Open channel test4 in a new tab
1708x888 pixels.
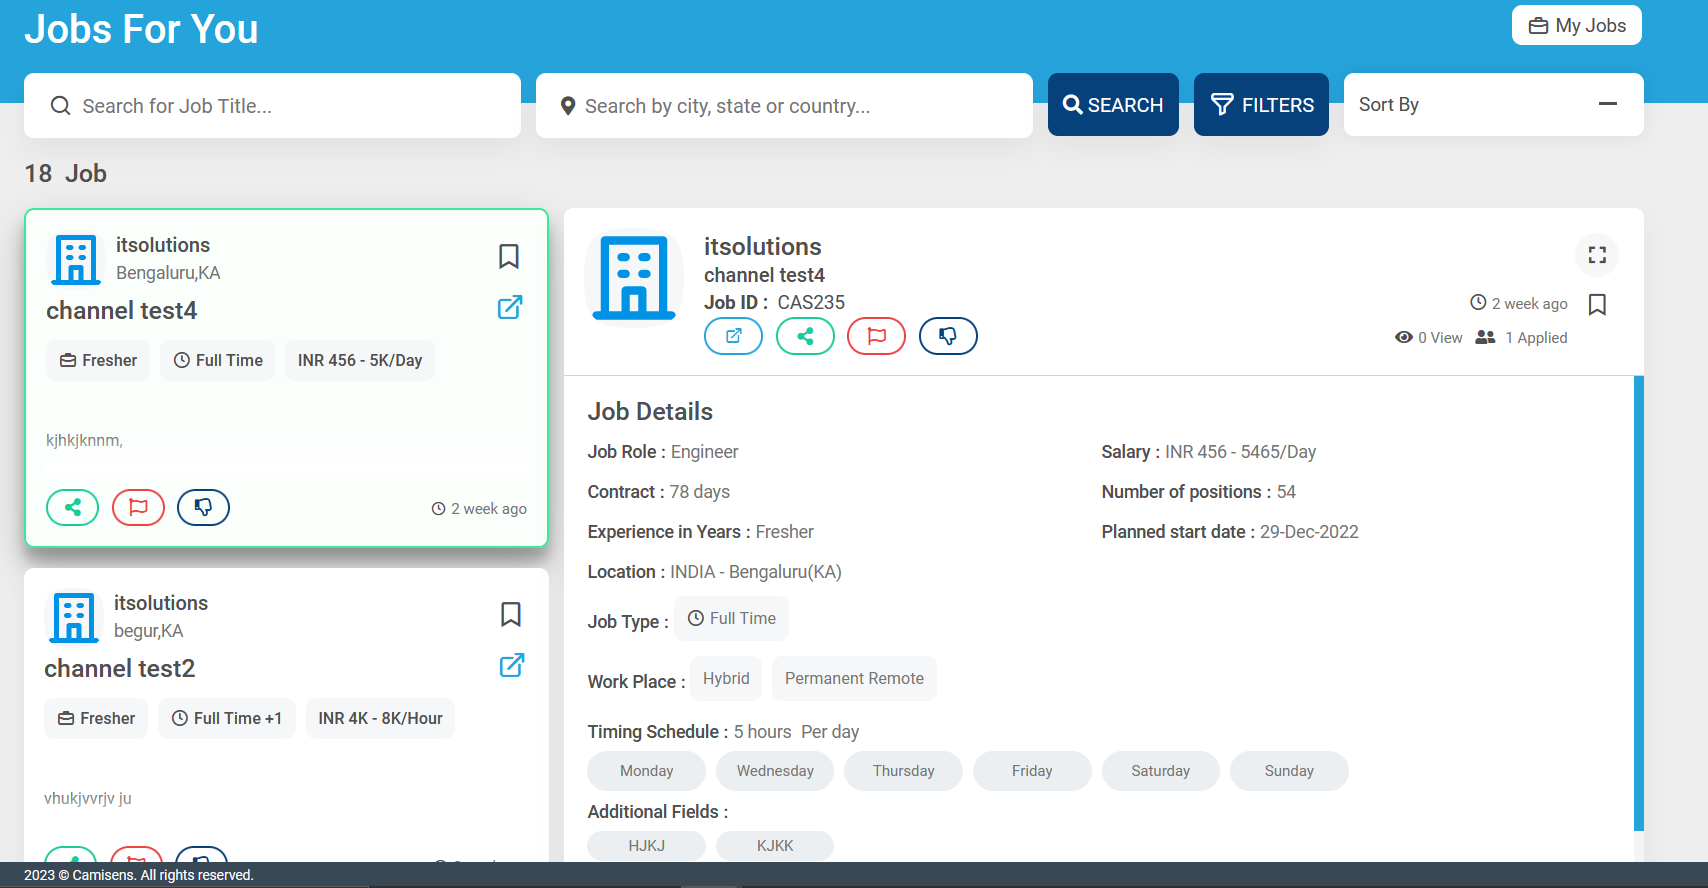pos(510,307)
